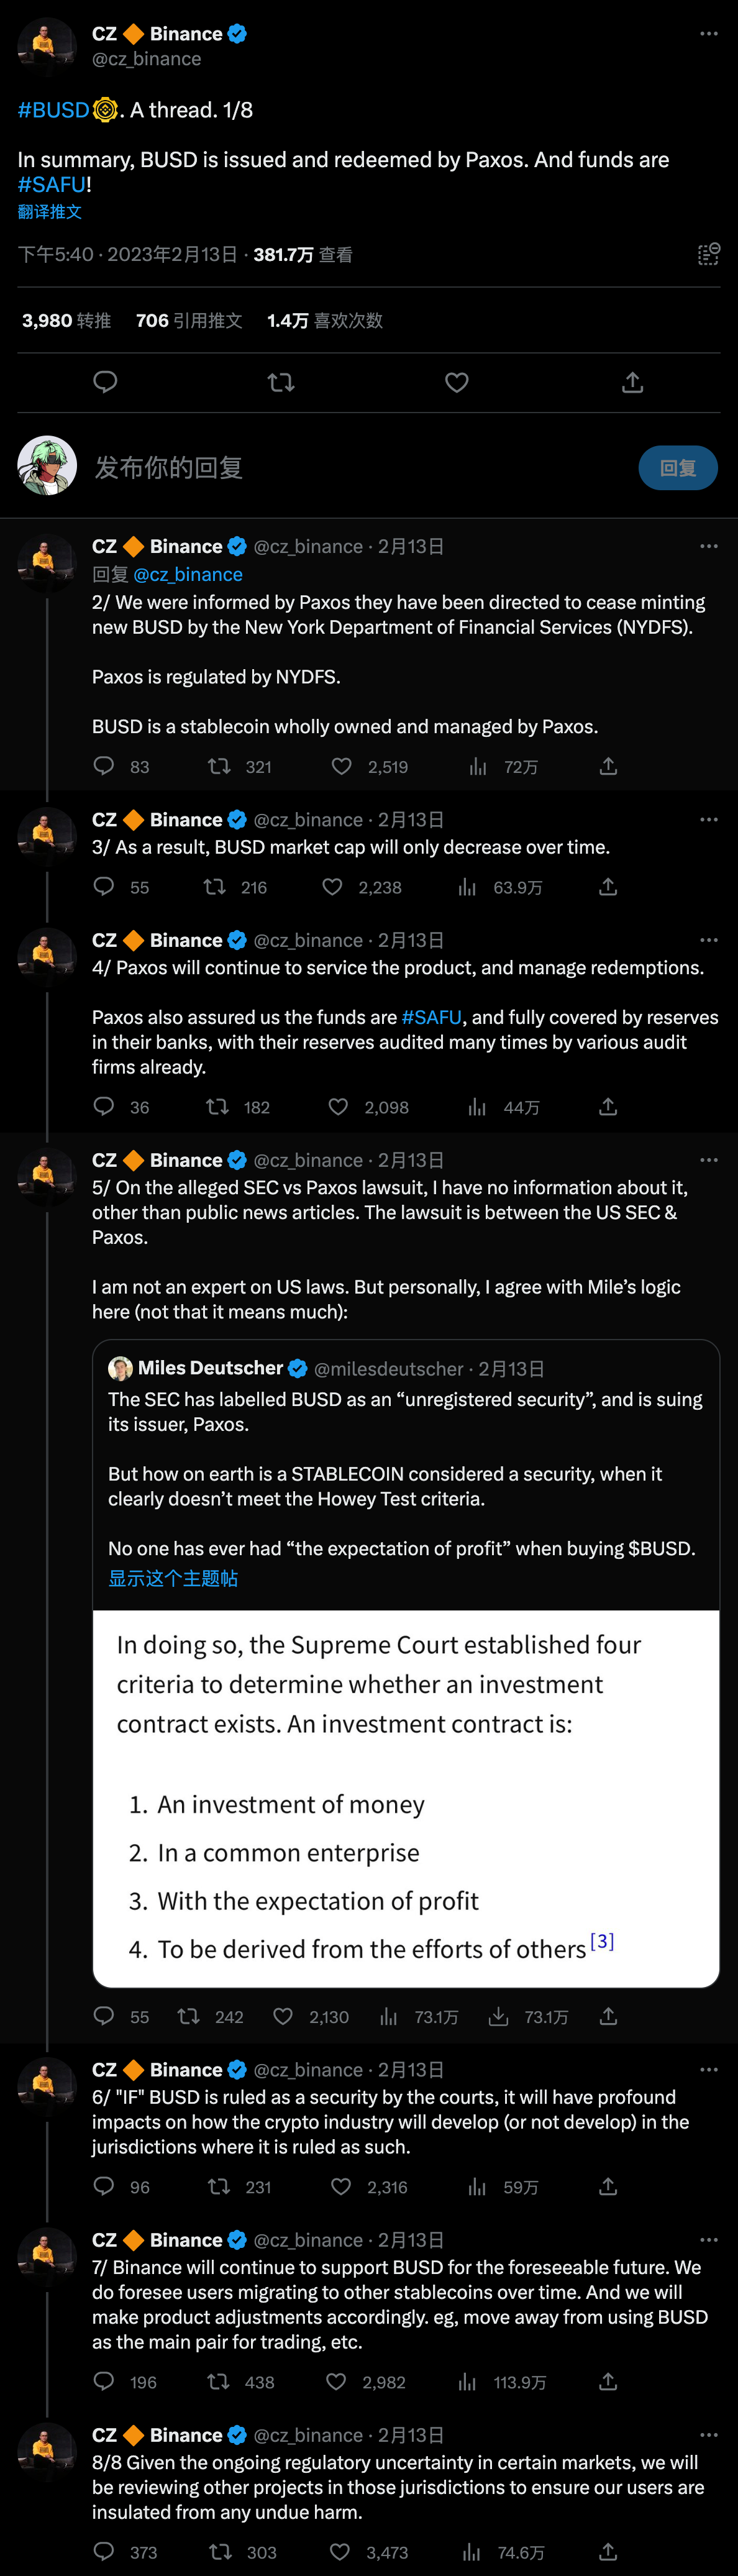Reply to the 7/ Binance support tweet
The width and height of the screenshot is (738, 2576).
104,2382
